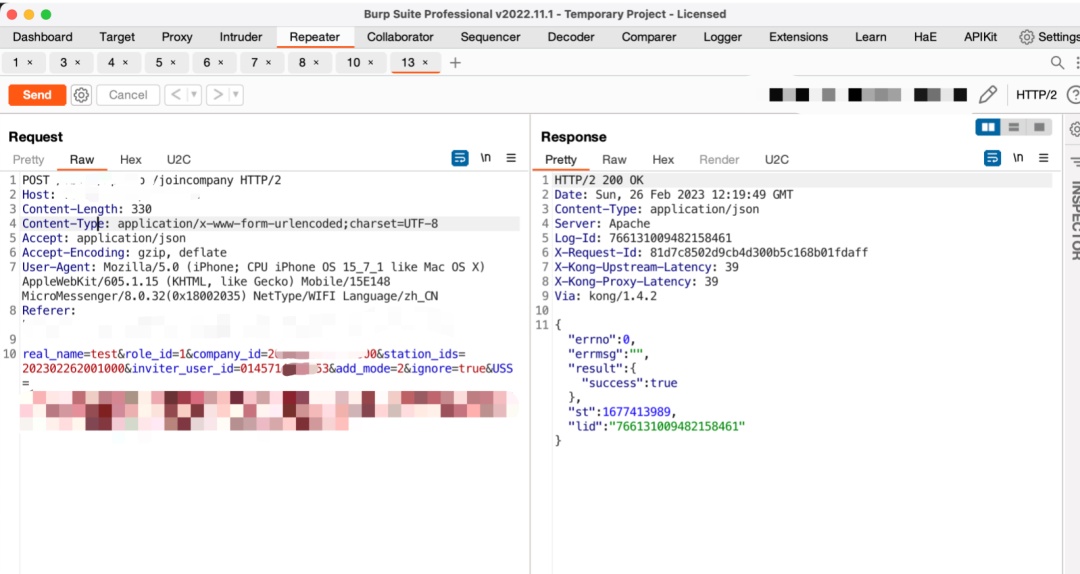The width and height of the screenshot is (1080, 574).
Task: Close Repeater tab 13
Action: click(425, 63)
